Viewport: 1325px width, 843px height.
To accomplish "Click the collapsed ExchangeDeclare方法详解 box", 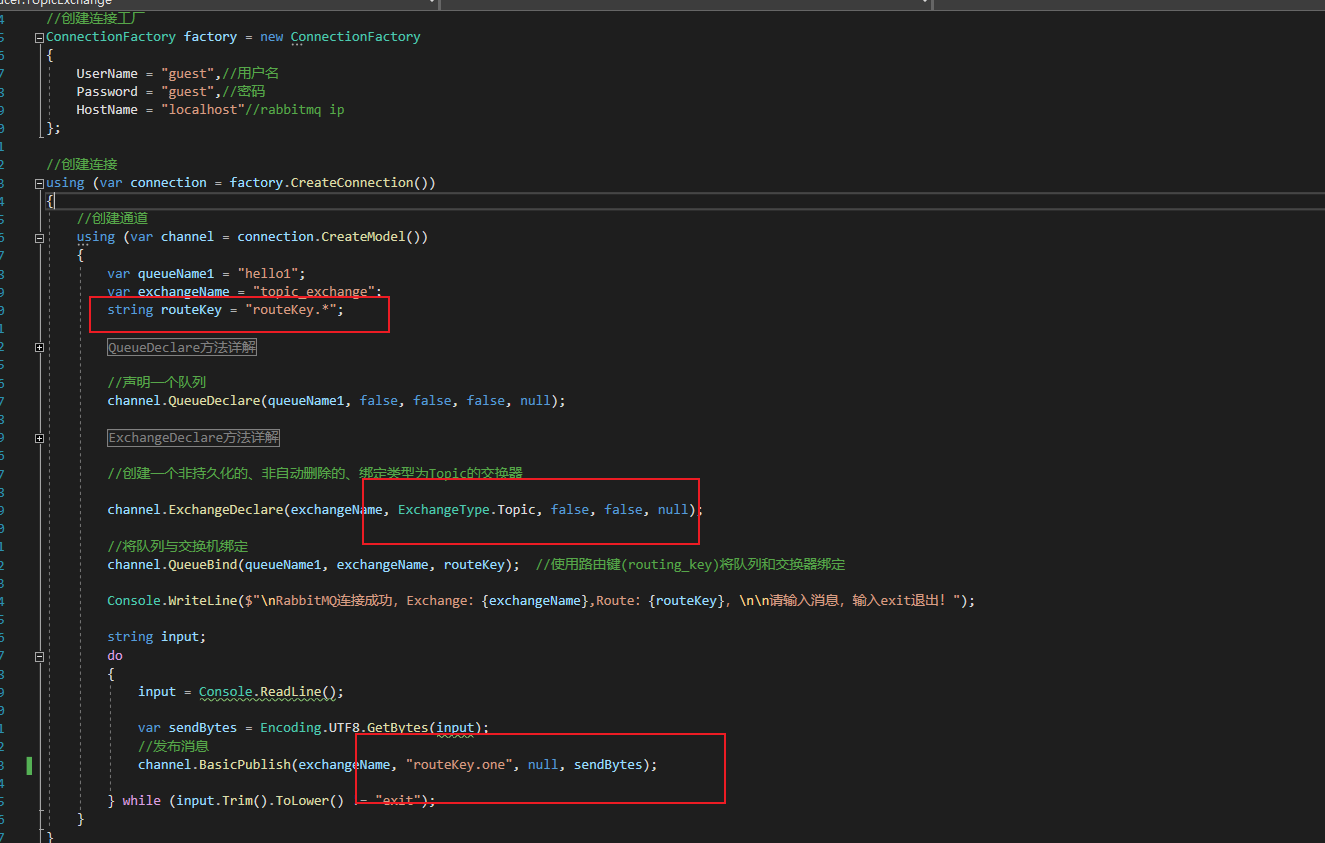I will pyautogui.click(x=194, y=438).
